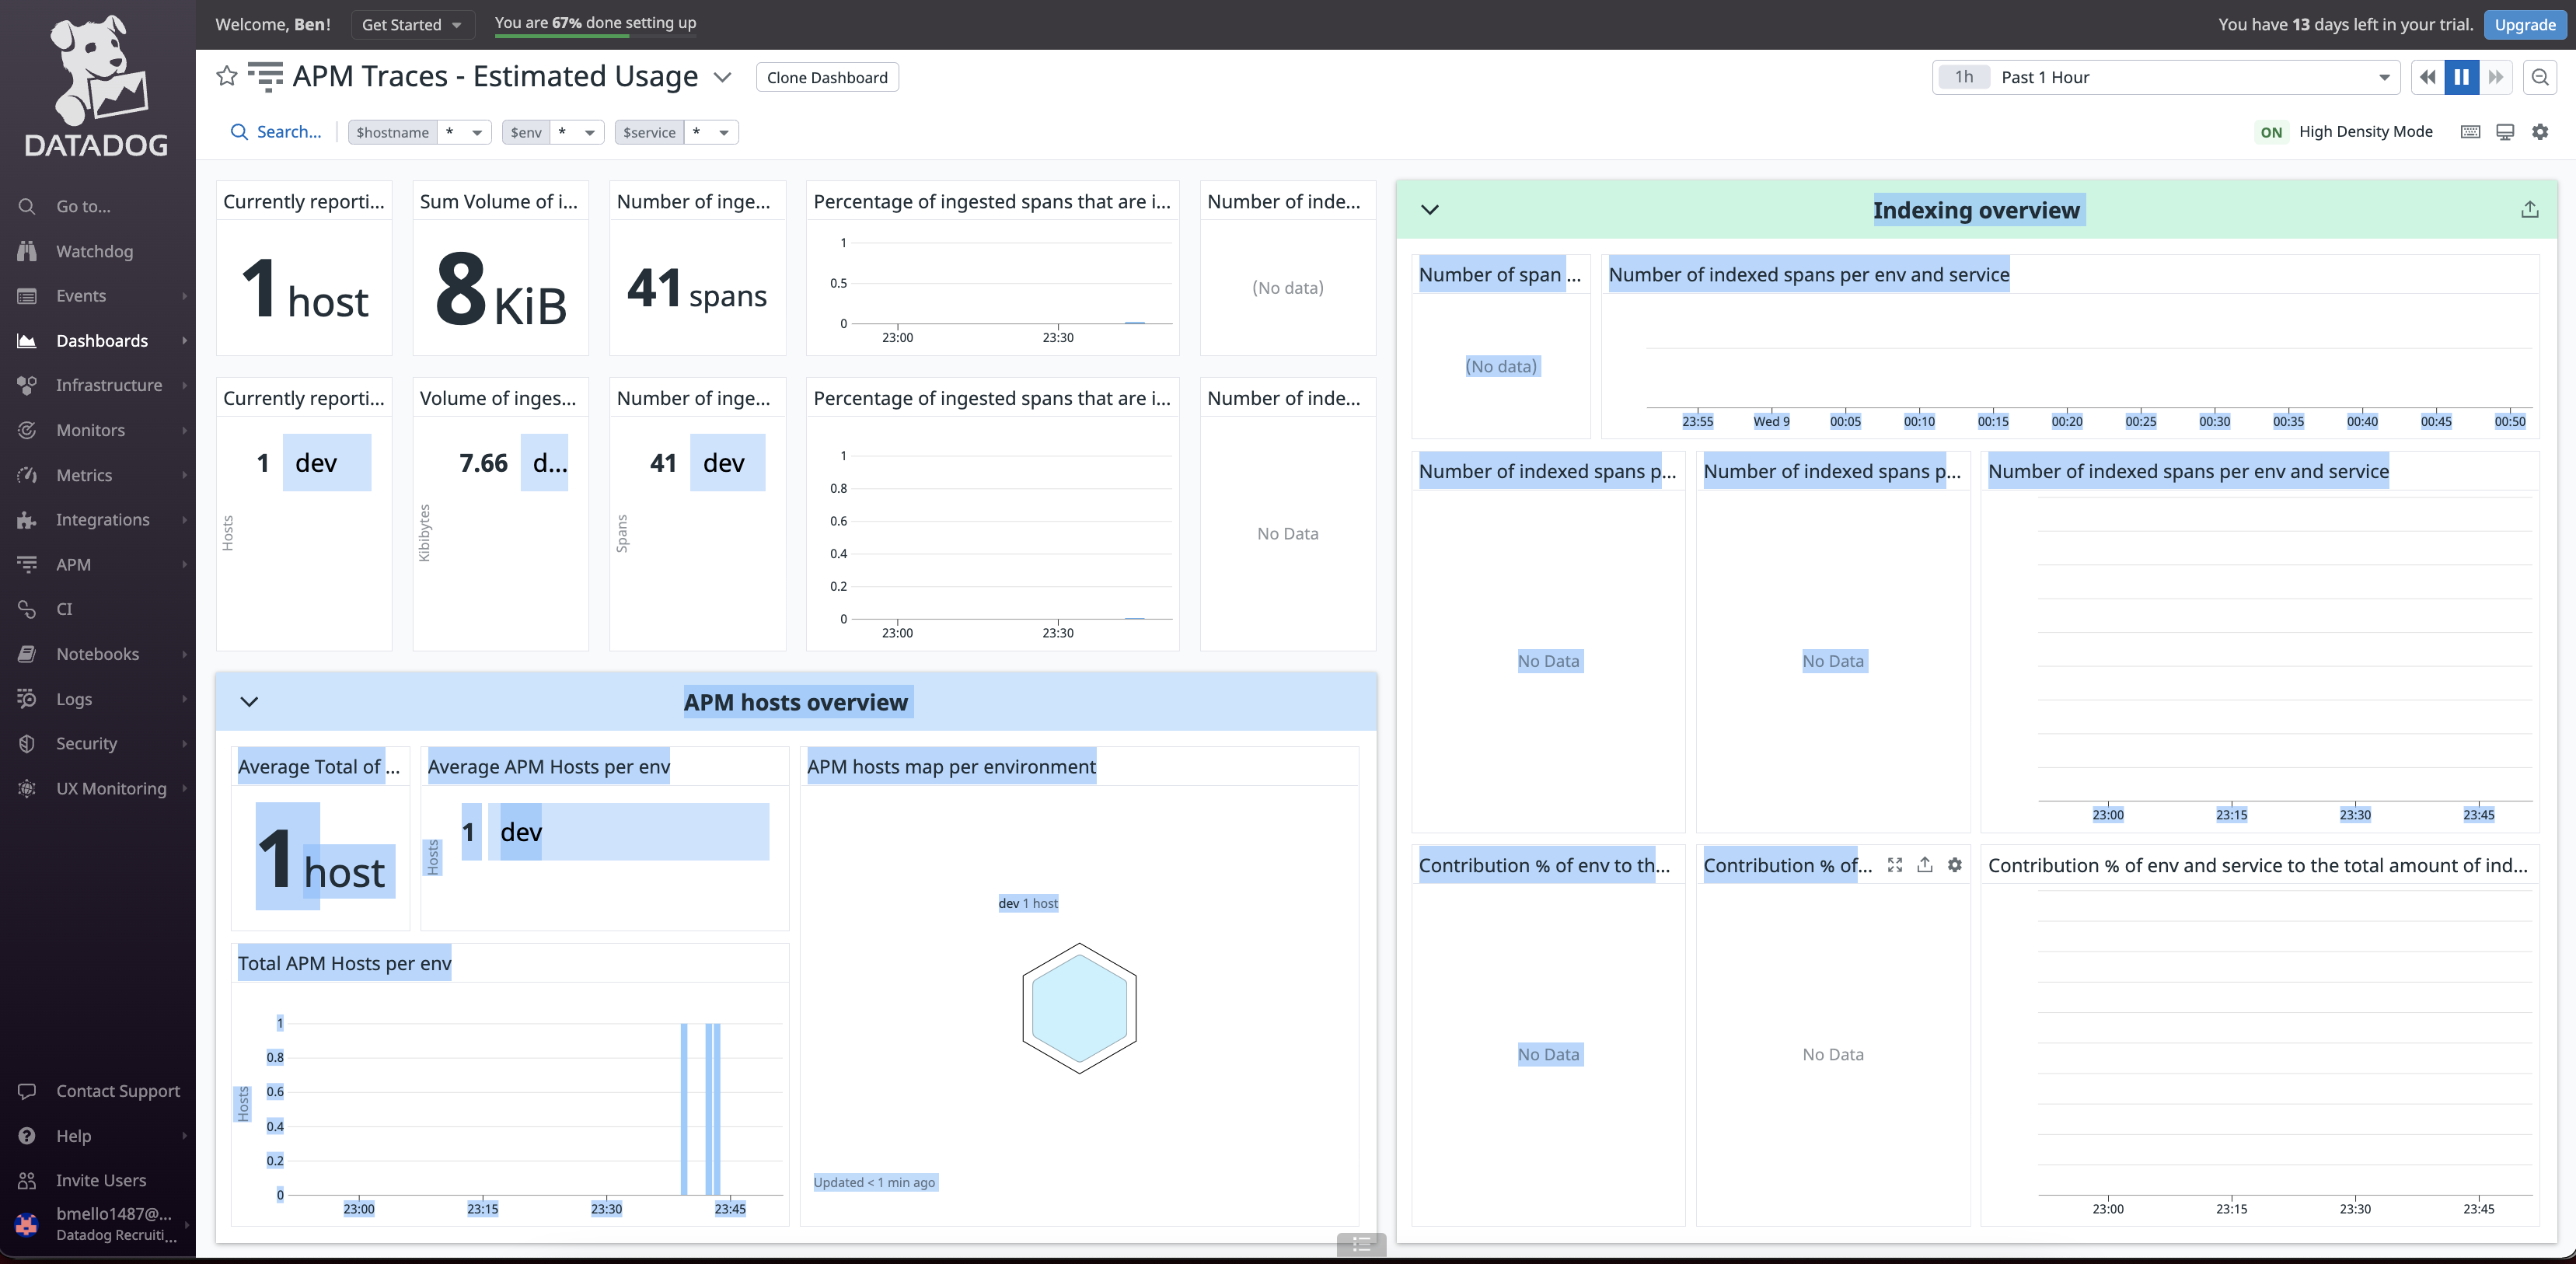Image resolution: width=2576 pixels, height=1264 pixels.
Task: Collapse the Indexing overview group
Action: [1430, 209]
